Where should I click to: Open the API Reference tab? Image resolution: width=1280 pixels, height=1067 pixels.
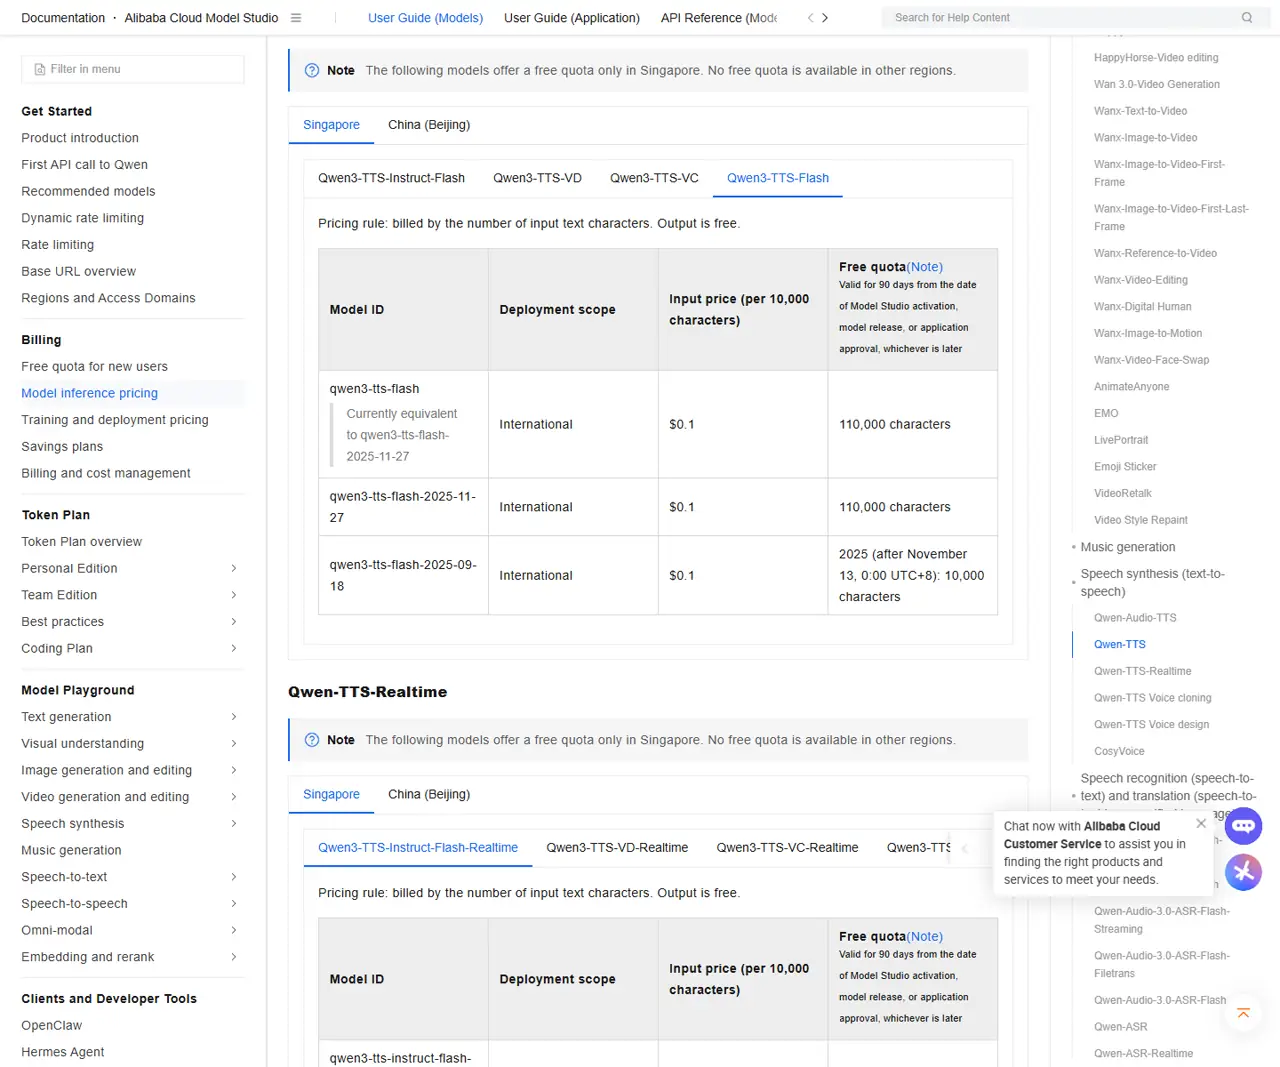coord(719,18)
